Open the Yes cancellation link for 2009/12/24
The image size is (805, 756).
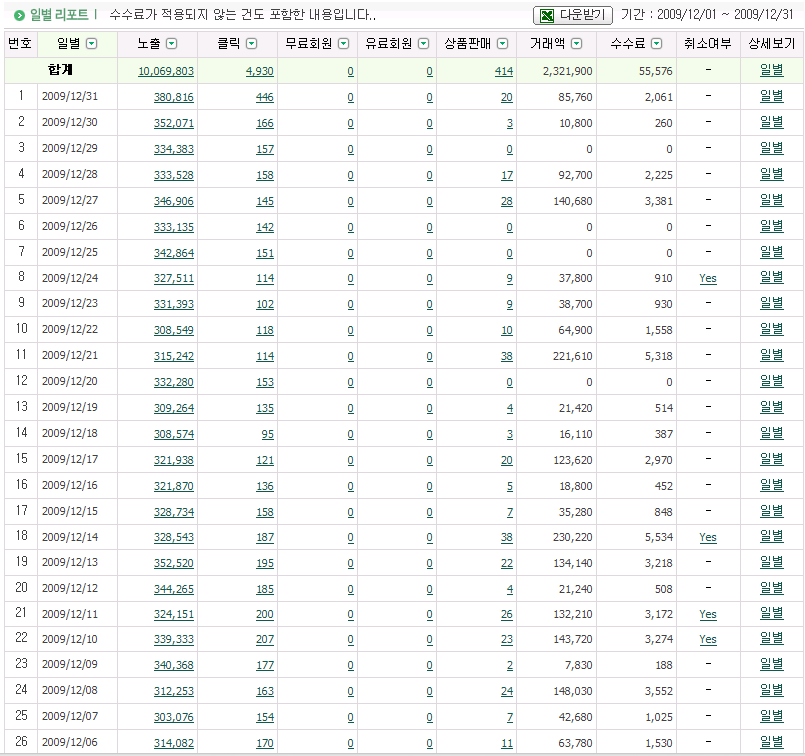pos(708,279)
